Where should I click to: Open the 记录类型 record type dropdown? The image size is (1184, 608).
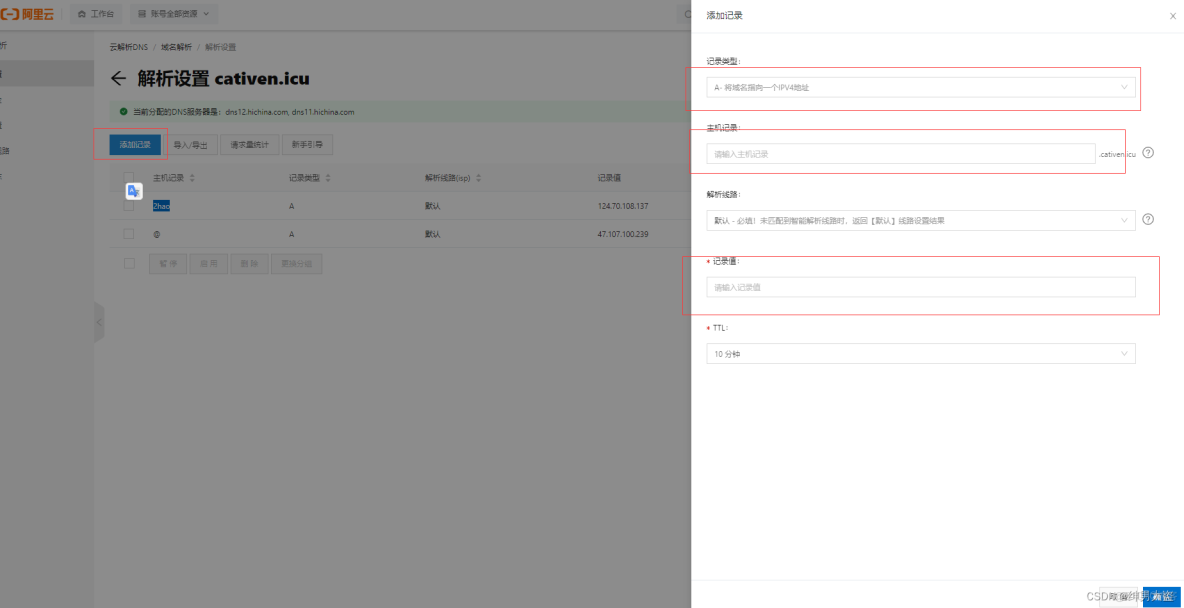tap(919, 87)
